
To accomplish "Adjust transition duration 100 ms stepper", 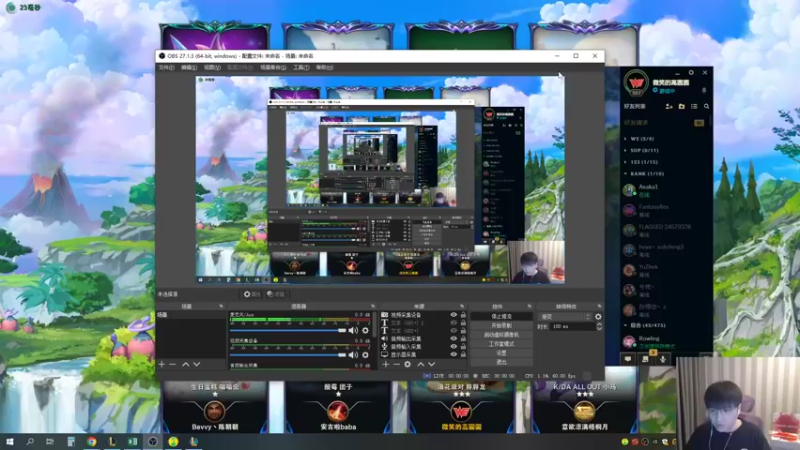I will pyautogui.click(x=599, y=327).
